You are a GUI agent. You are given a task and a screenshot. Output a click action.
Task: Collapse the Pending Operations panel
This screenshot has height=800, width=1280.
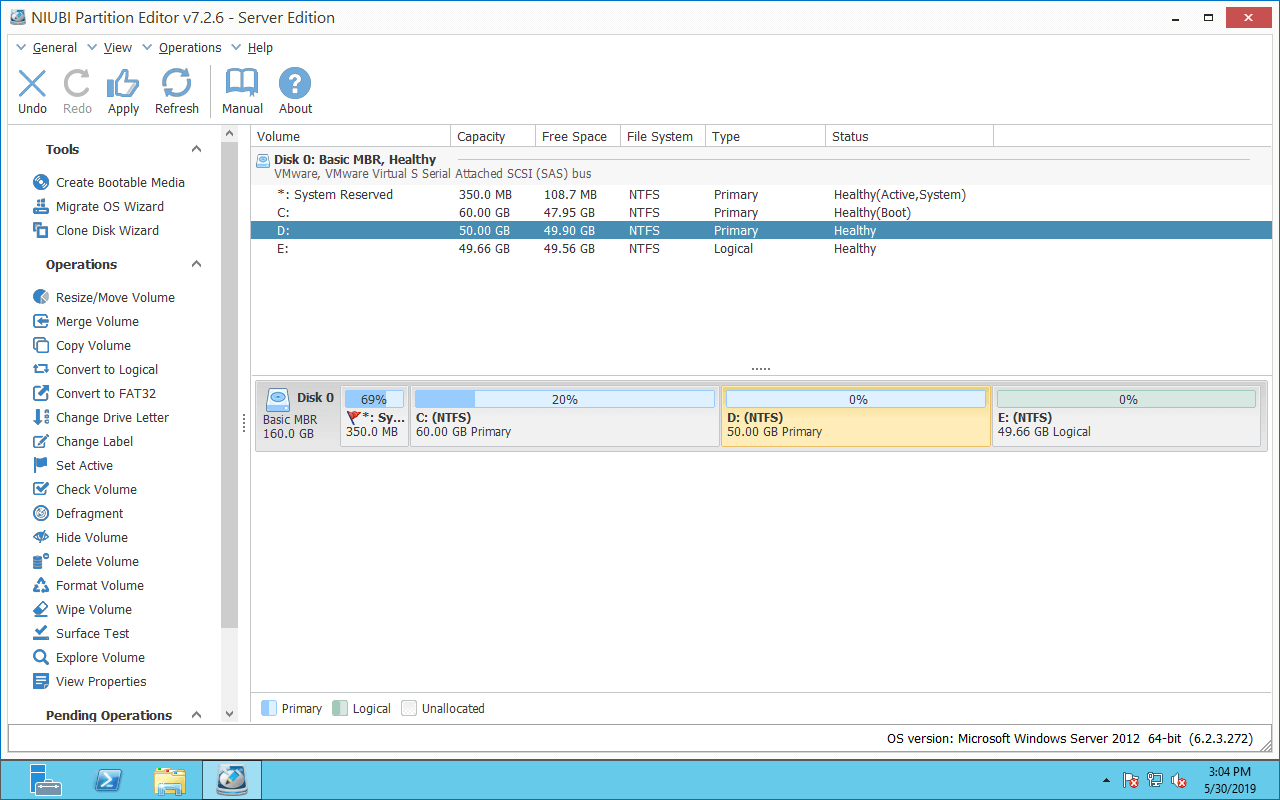pos(196,715)
